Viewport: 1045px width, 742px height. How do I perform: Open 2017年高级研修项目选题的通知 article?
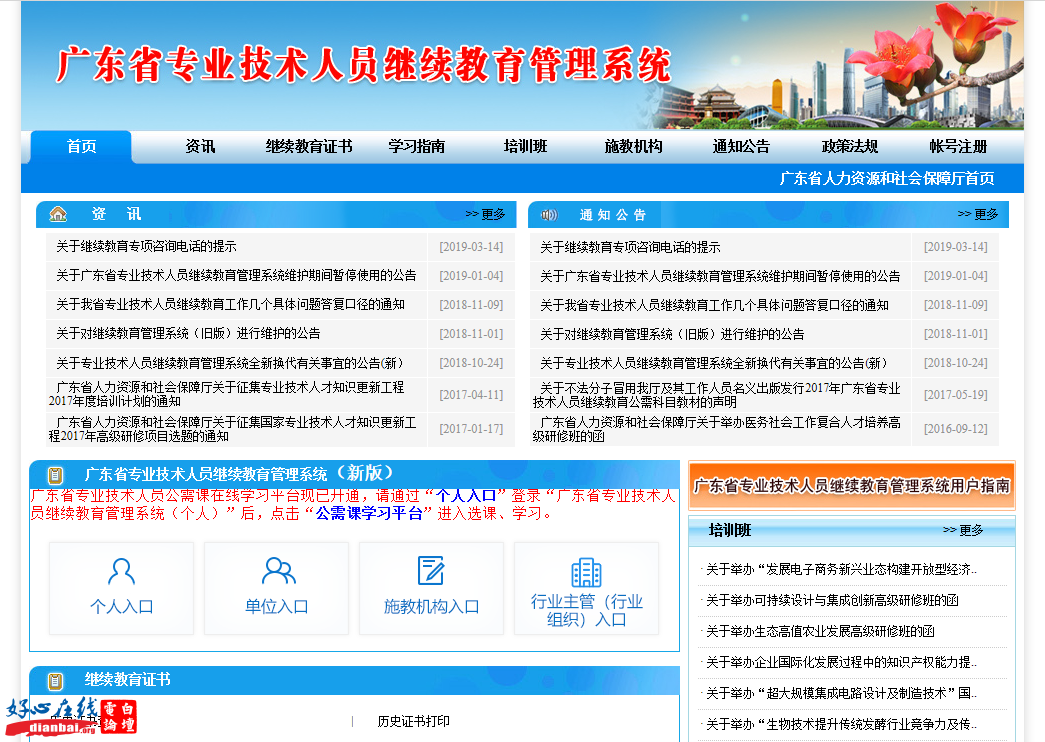click(233, 429)
